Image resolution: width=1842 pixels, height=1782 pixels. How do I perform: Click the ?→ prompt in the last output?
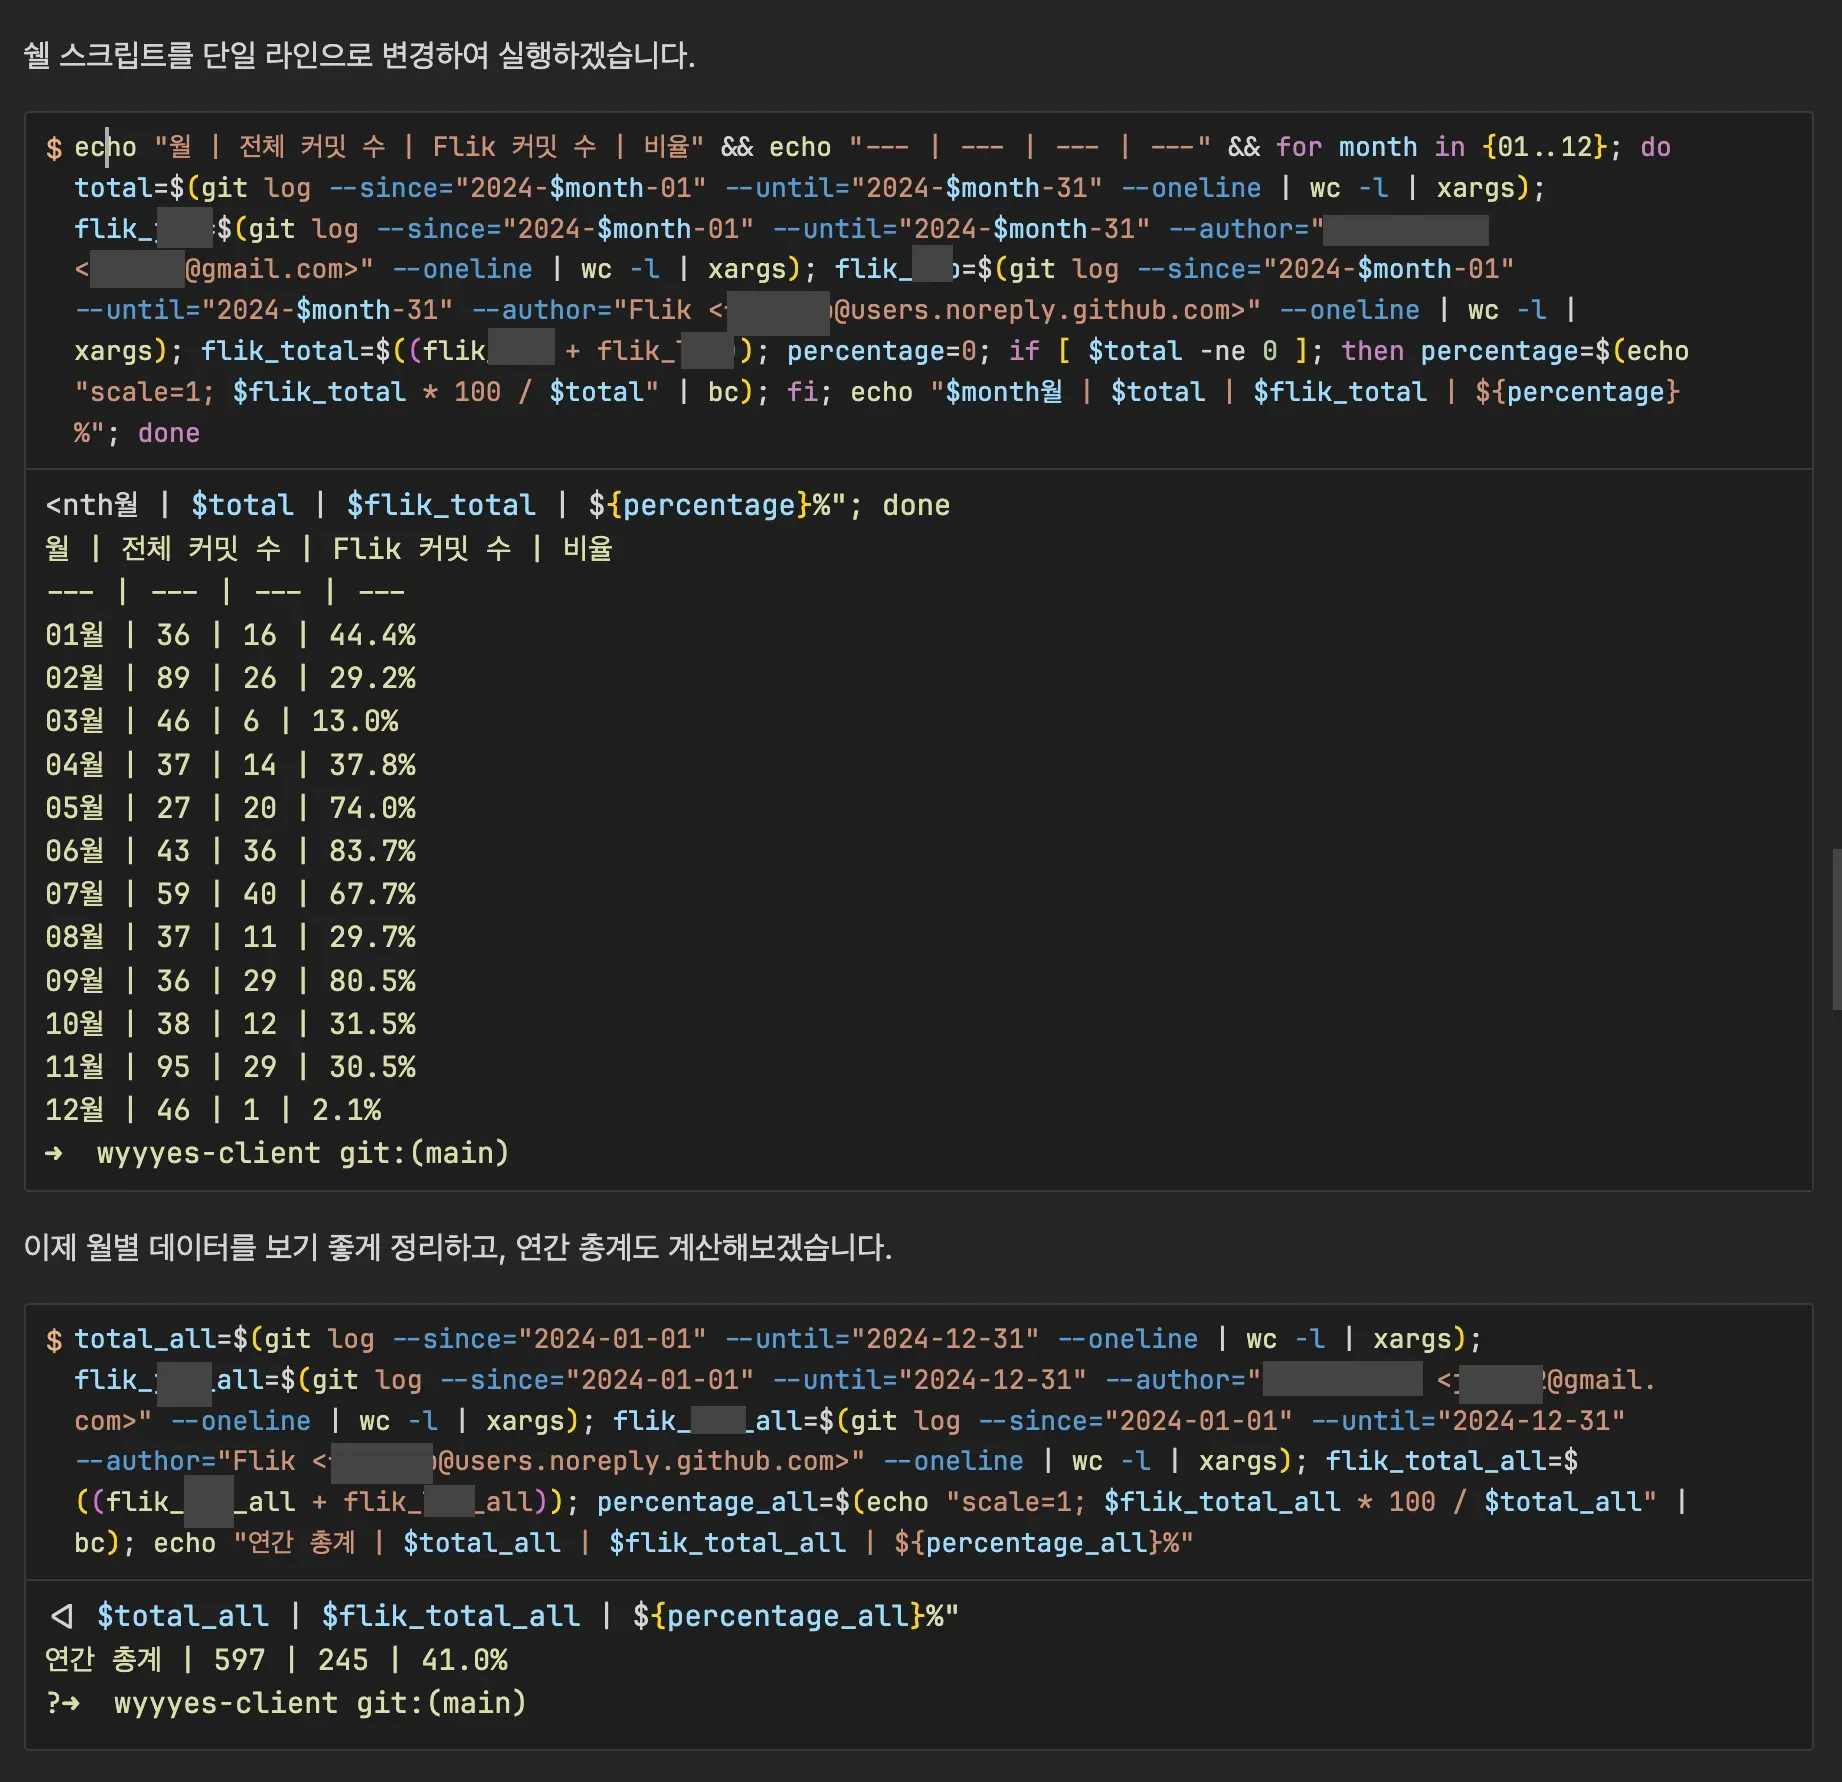63,1703
